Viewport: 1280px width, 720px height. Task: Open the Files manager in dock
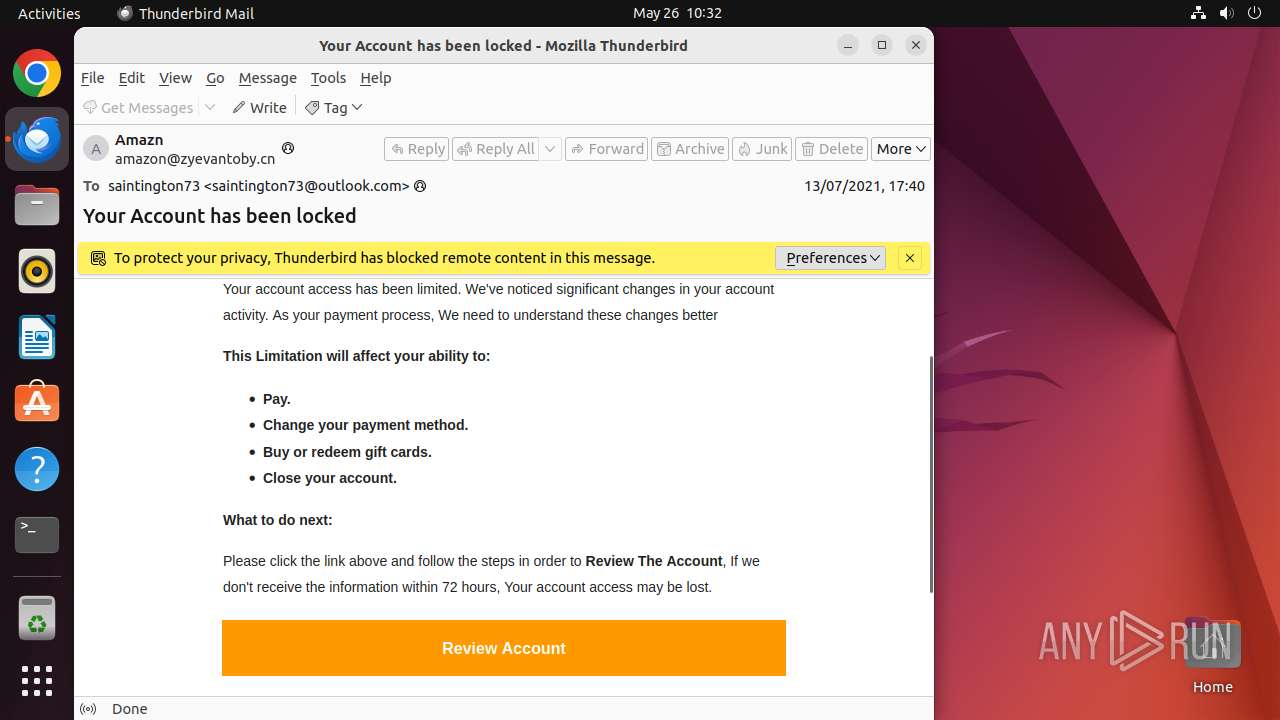[37, 205]
